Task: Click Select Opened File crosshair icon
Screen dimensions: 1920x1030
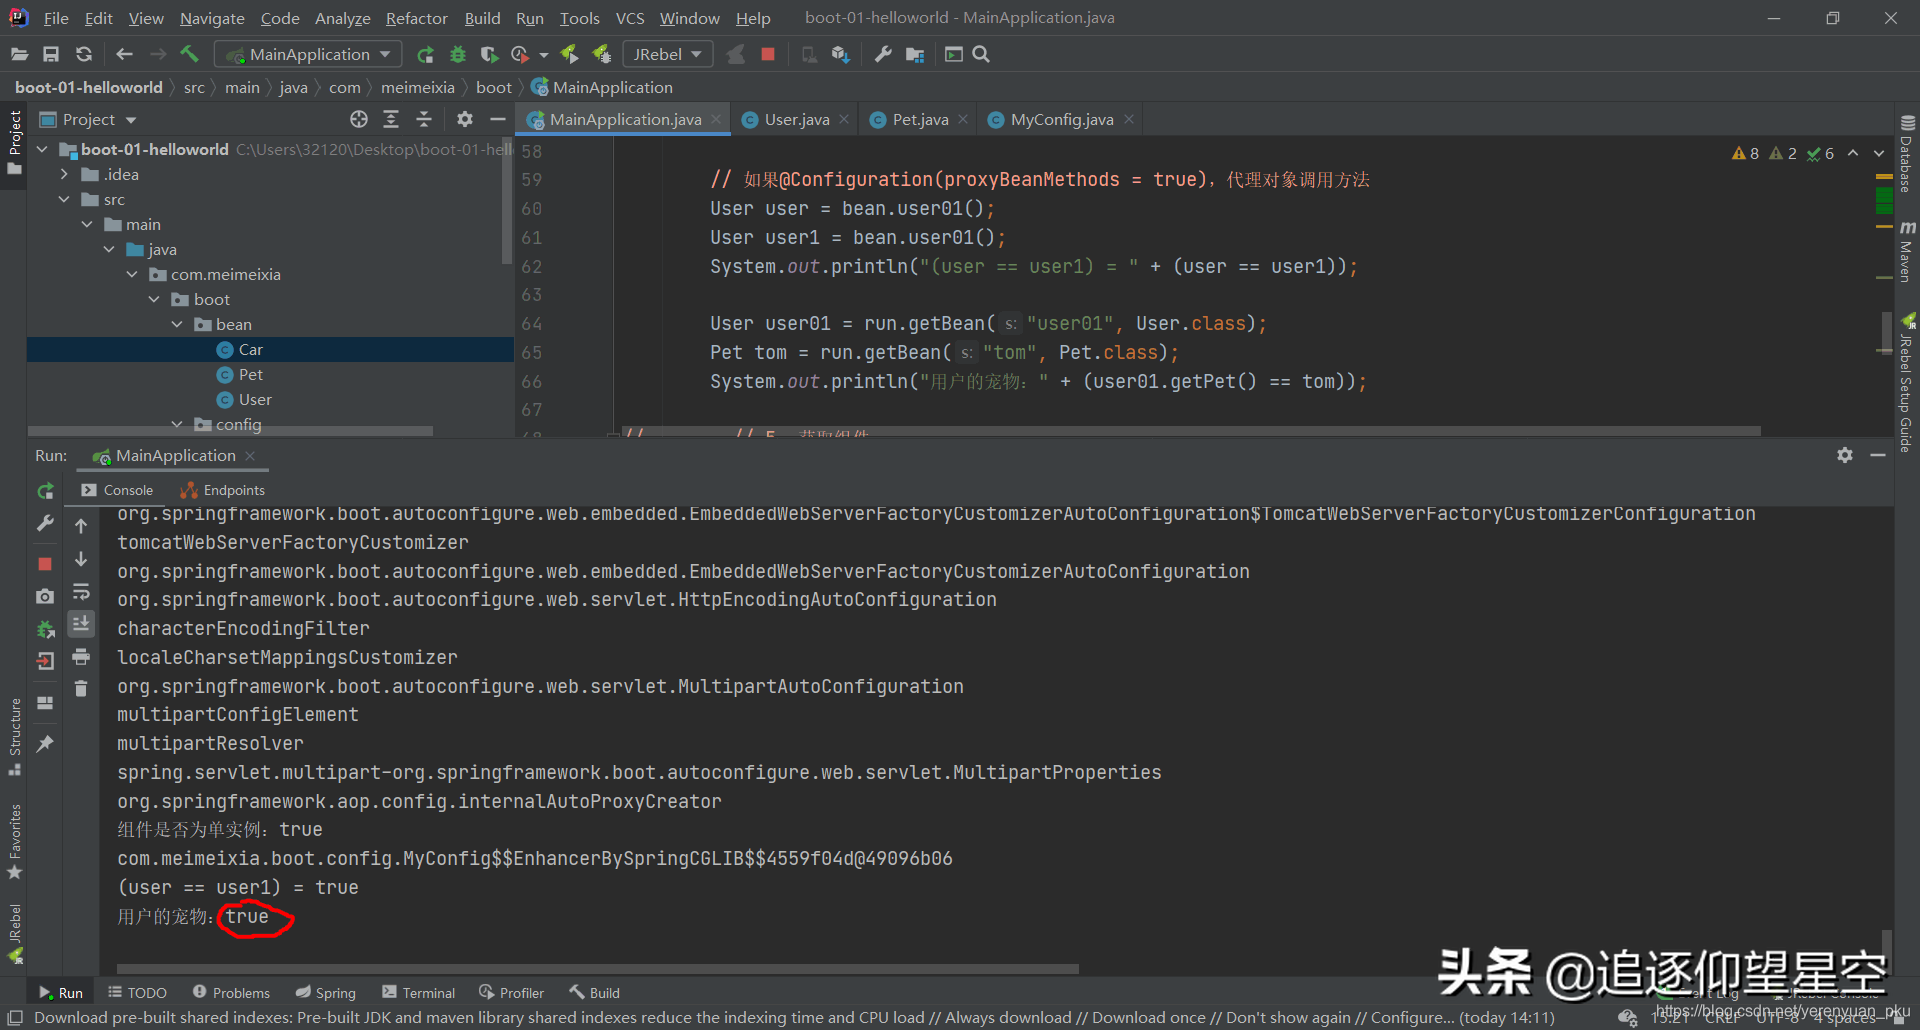Action: [359, 120]
